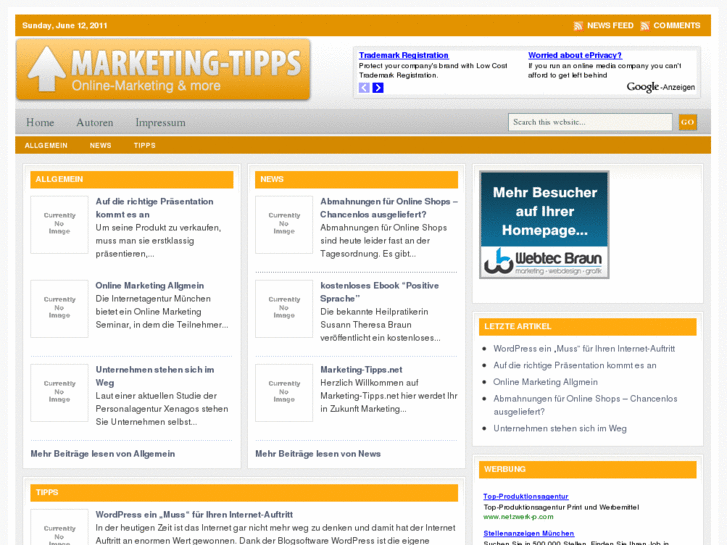Click the LETZTE ARTIKEL sidebar header
Image resolution: width=727 pixels, height=545 pixels.
point(588,327)
